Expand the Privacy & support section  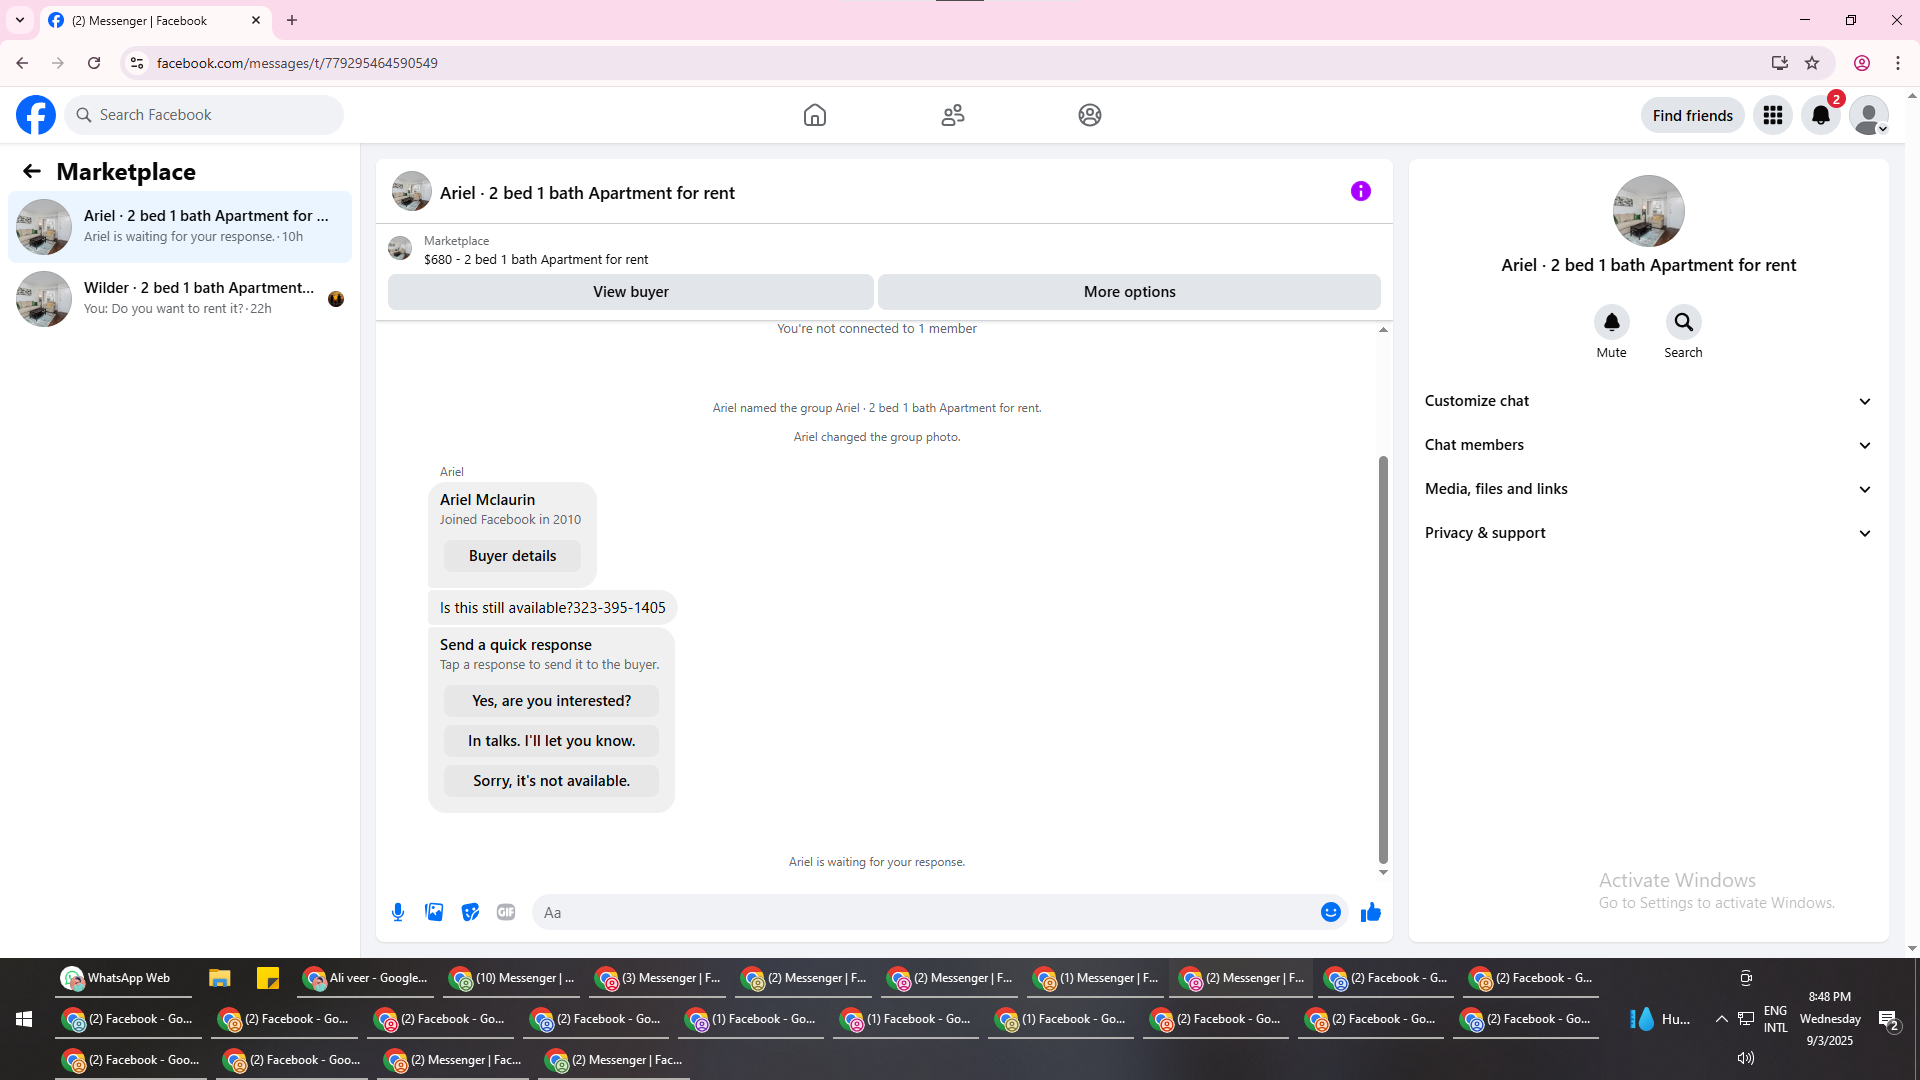tap(1649, 533)
